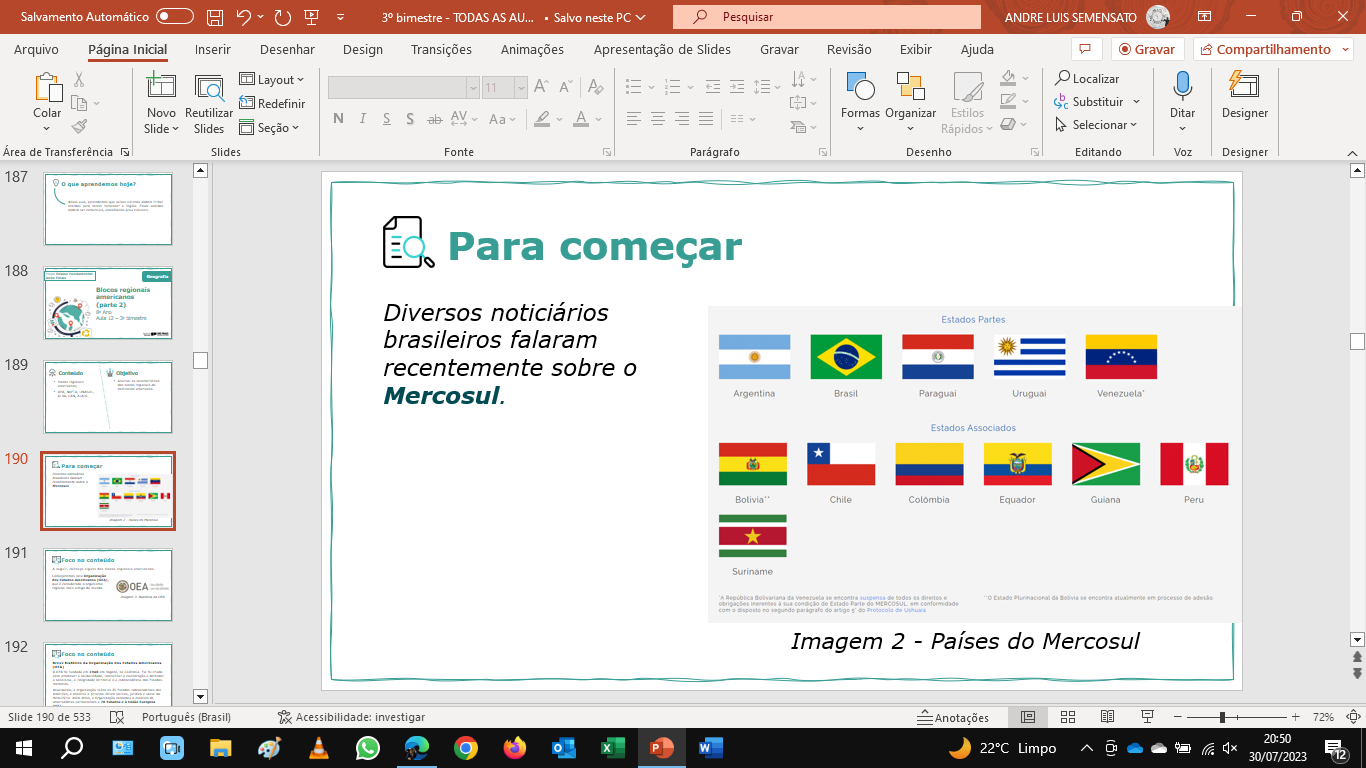Click Convert to SmartArt icon

[803, 125]
